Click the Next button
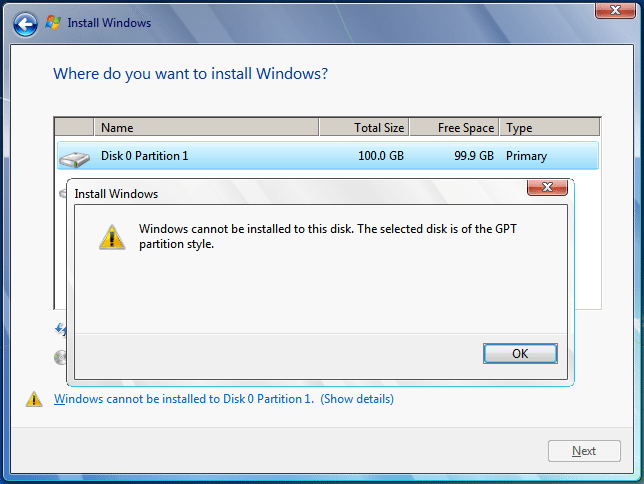644x484 pixels. (x=584, y=451)
